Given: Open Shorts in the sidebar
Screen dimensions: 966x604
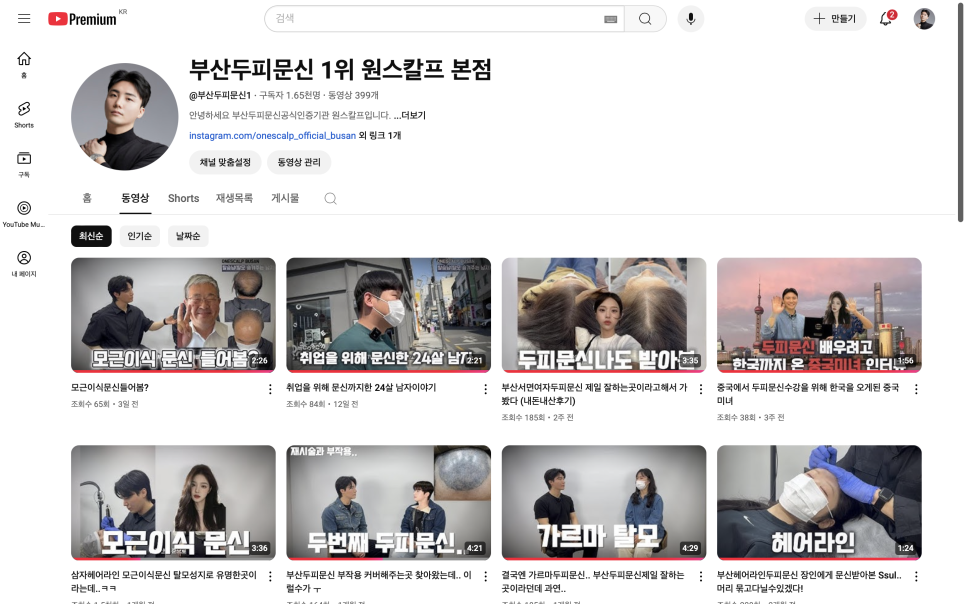Looking at the screenshot, I should 24,115.
